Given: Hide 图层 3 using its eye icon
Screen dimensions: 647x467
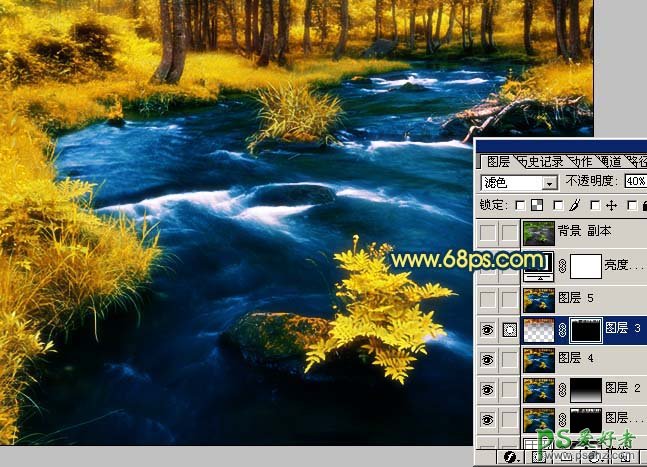Looking at the screenshot, I should [489, 328].
